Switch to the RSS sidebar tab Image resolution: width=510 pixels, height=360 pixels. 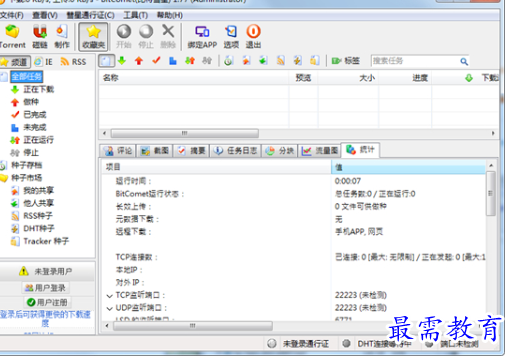tap(73, 62)
